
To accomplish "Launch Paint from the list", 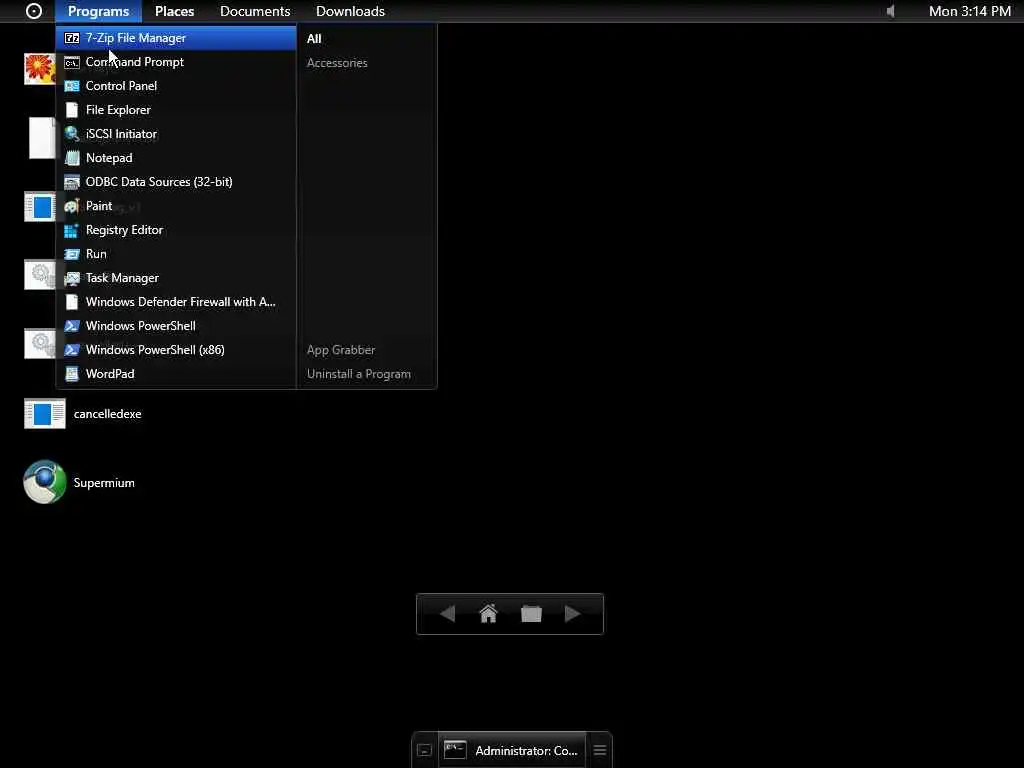I will 176,206.
